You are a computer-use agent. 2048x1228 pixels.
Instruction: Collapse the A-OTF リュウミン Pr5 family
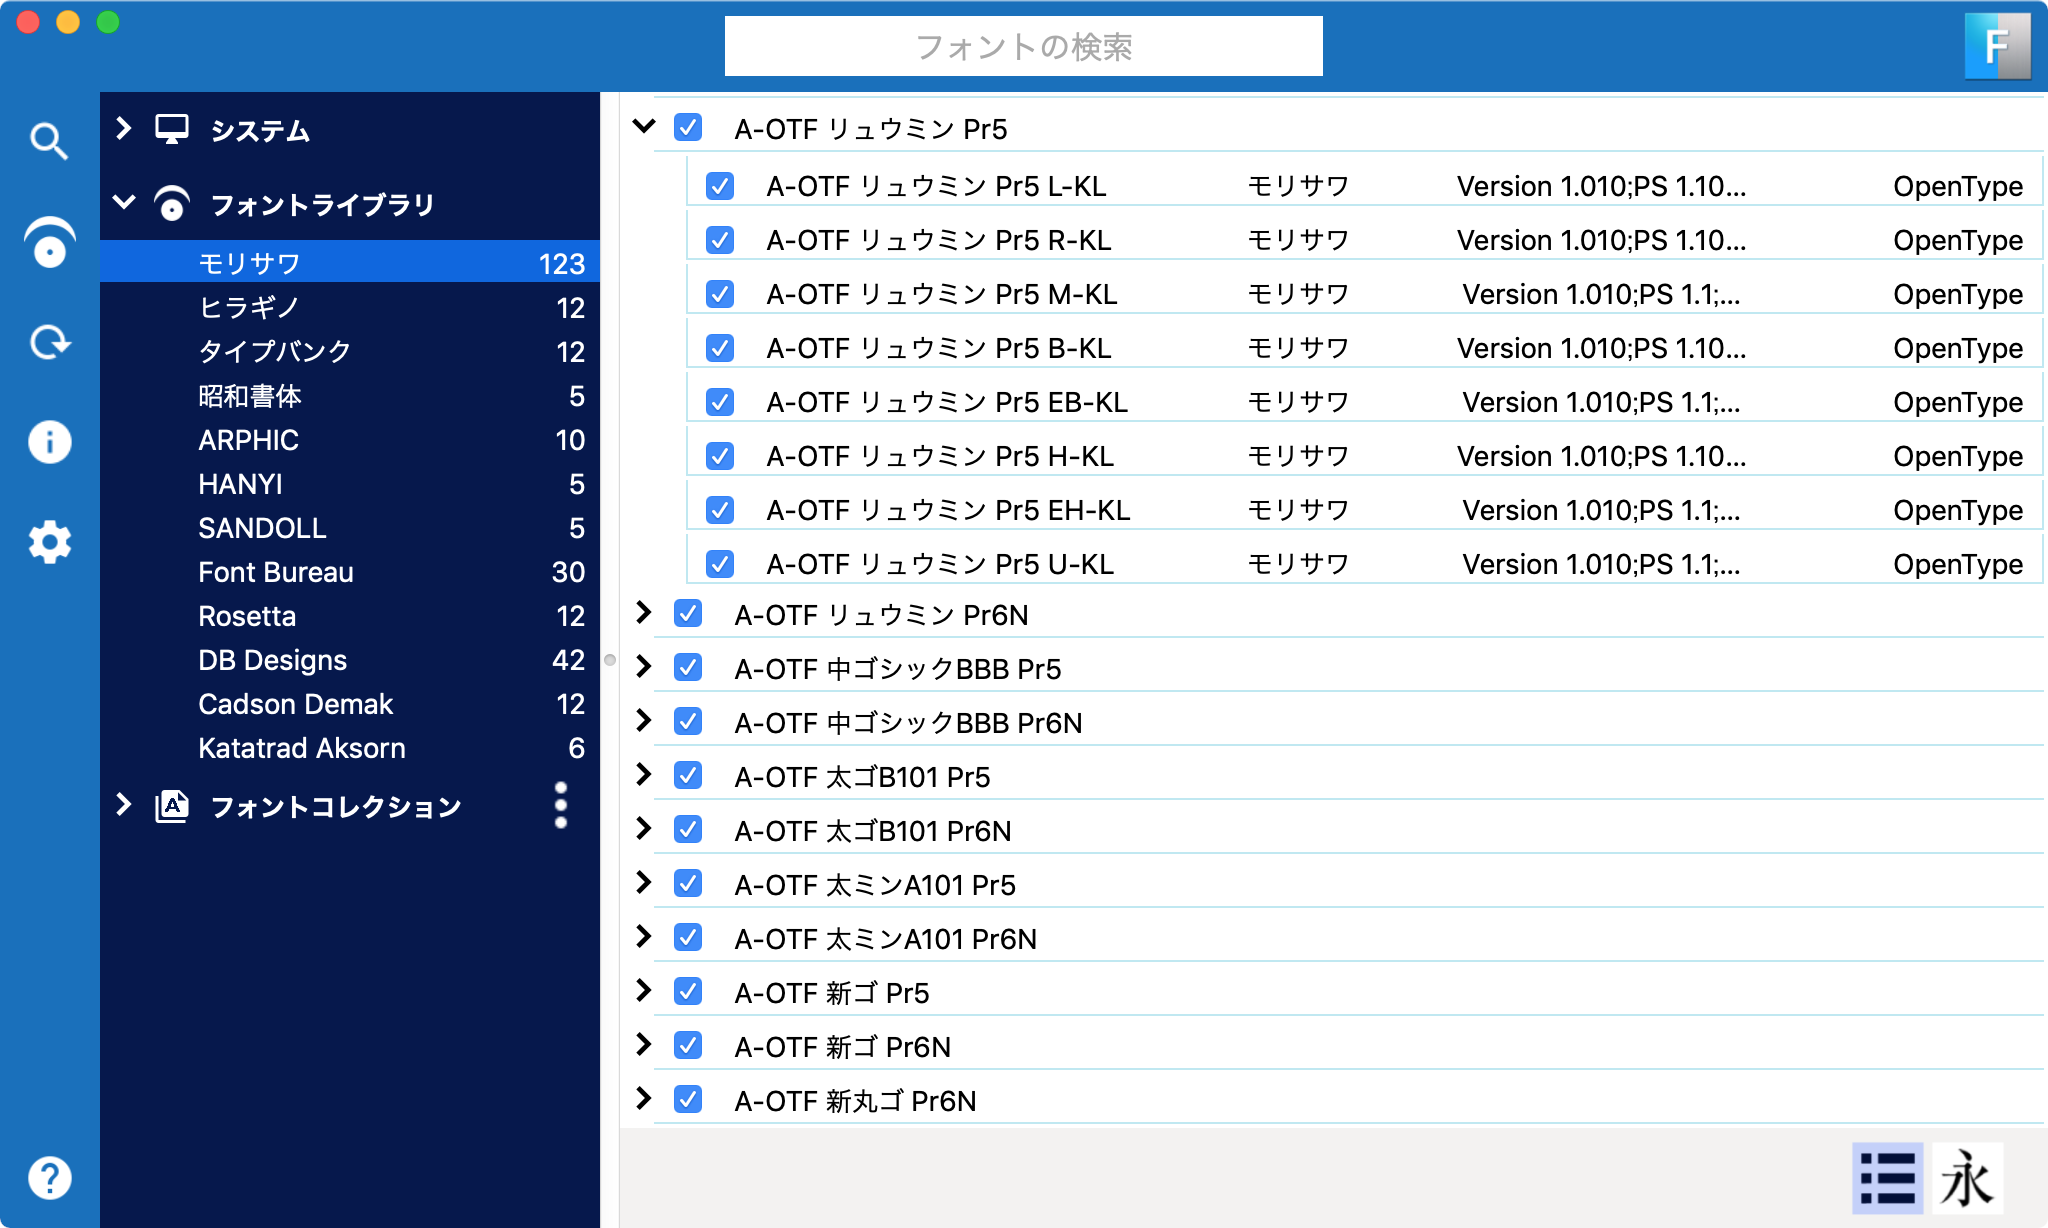pyautogui.click(x=644, y=127)
